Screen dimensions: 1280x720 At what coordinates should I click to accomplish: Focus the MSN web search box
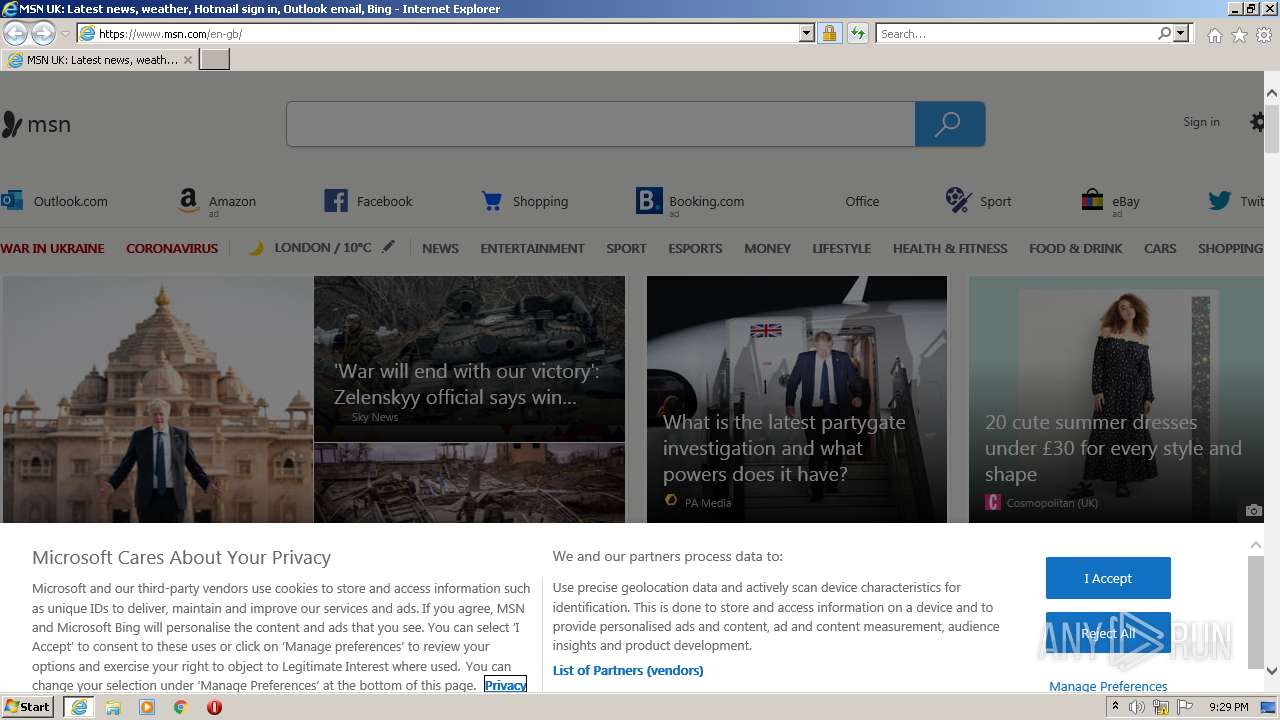[x=600, y=124]
